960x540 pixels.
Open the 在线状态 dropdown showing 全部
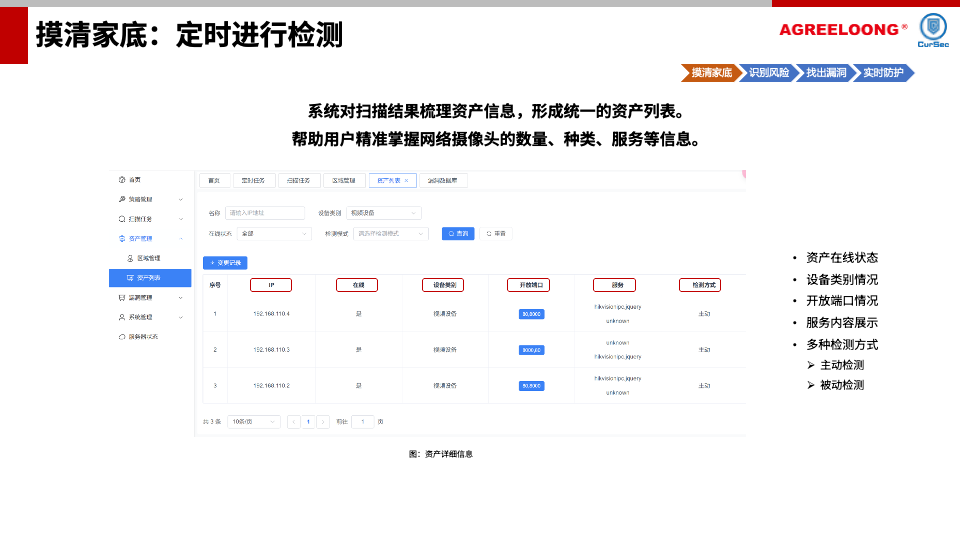coord(274,234)
